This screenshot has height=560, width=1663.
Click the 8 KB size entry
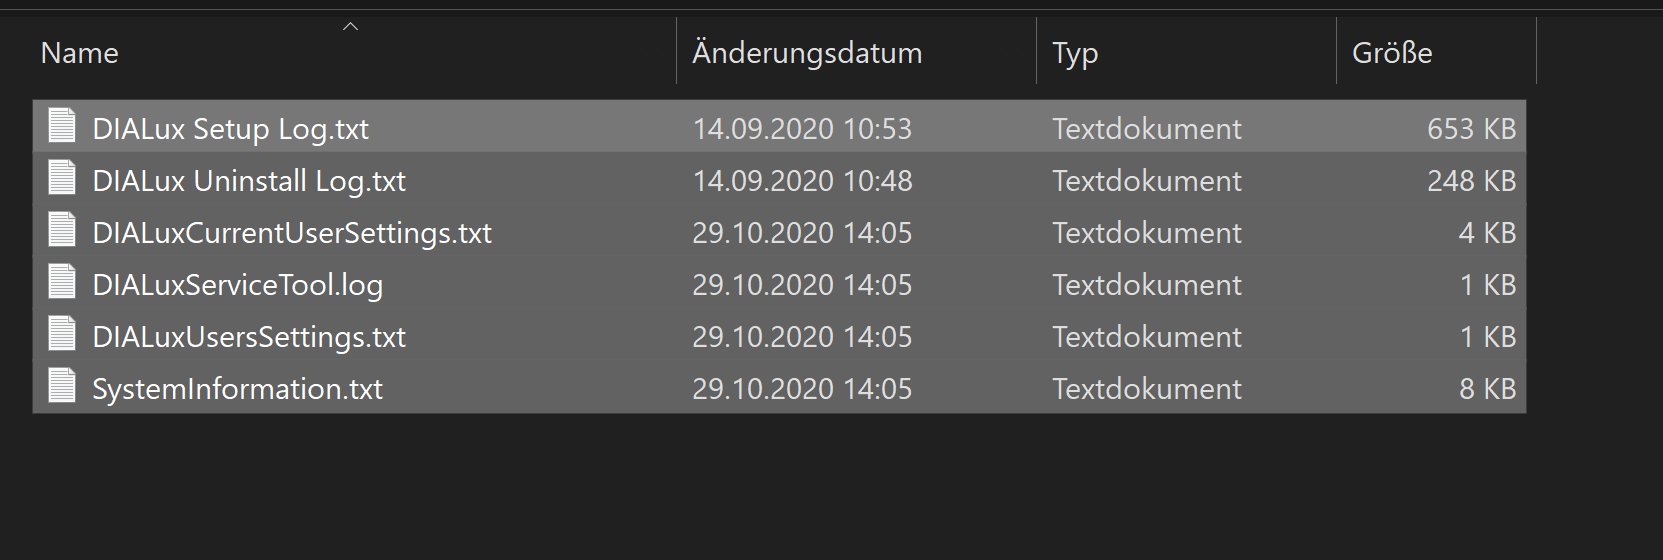coord(1487,389)
